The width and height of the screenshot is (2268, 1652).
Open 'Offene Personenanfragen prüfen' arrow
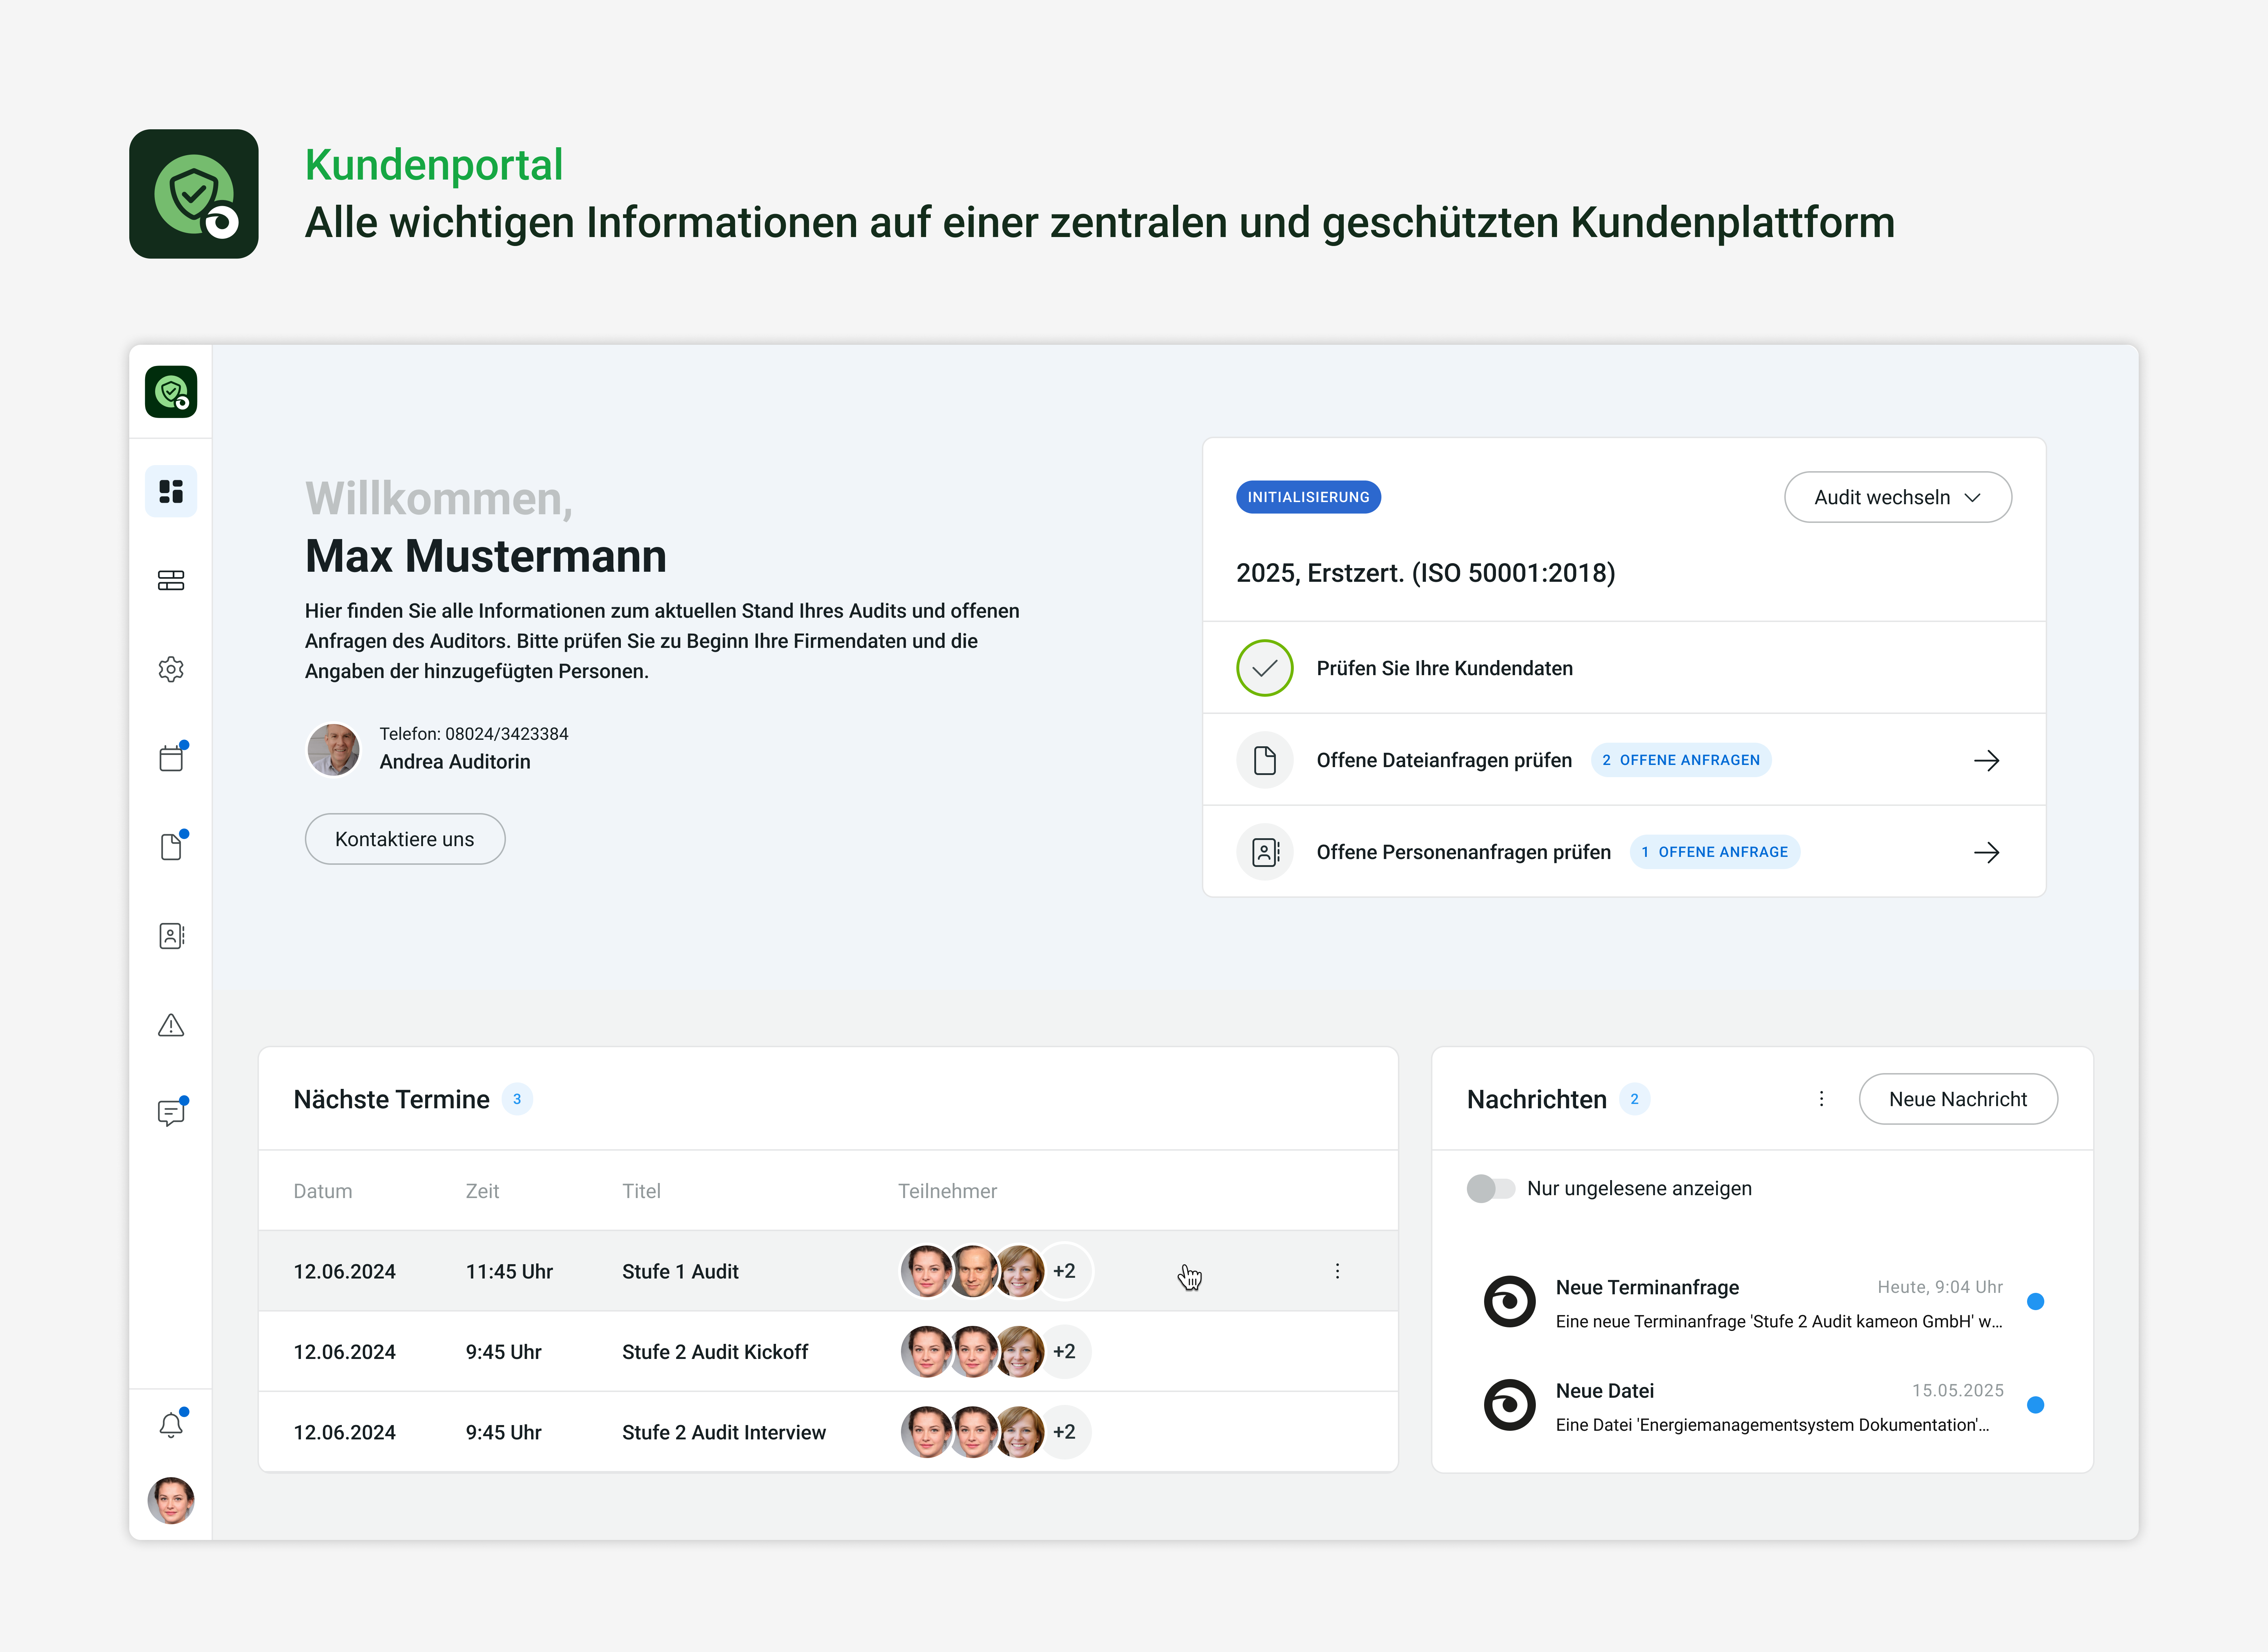pyautogui.click(x=1986, y=852)
